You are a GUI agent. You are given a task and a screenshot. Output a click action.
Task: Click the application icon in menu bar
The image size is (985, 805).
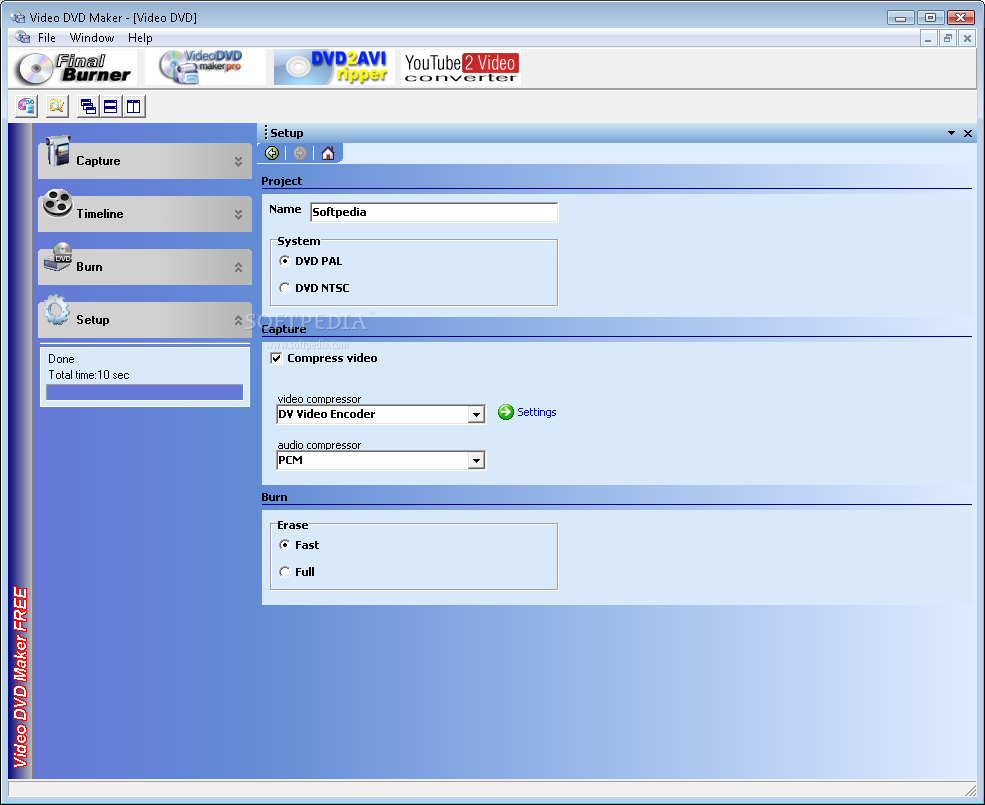pyautogui.click(x=23, y=38)
